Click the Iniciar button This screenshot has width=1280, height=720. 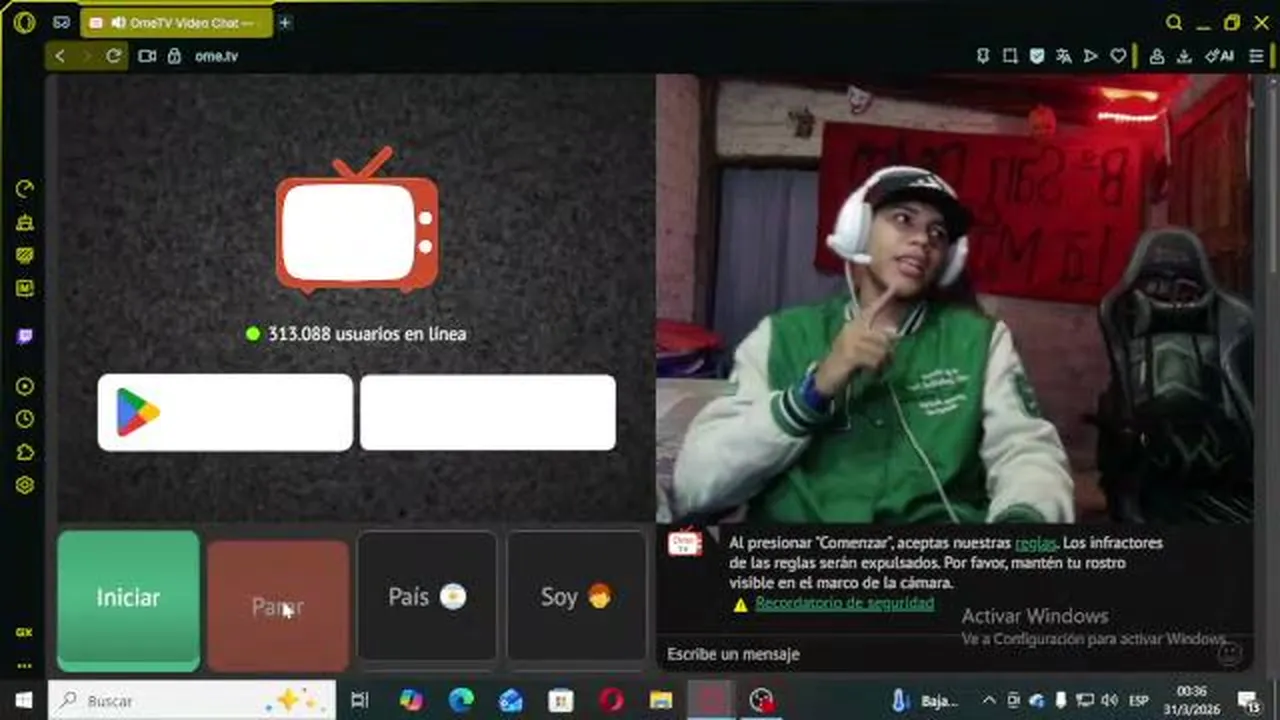pos(128,600)
